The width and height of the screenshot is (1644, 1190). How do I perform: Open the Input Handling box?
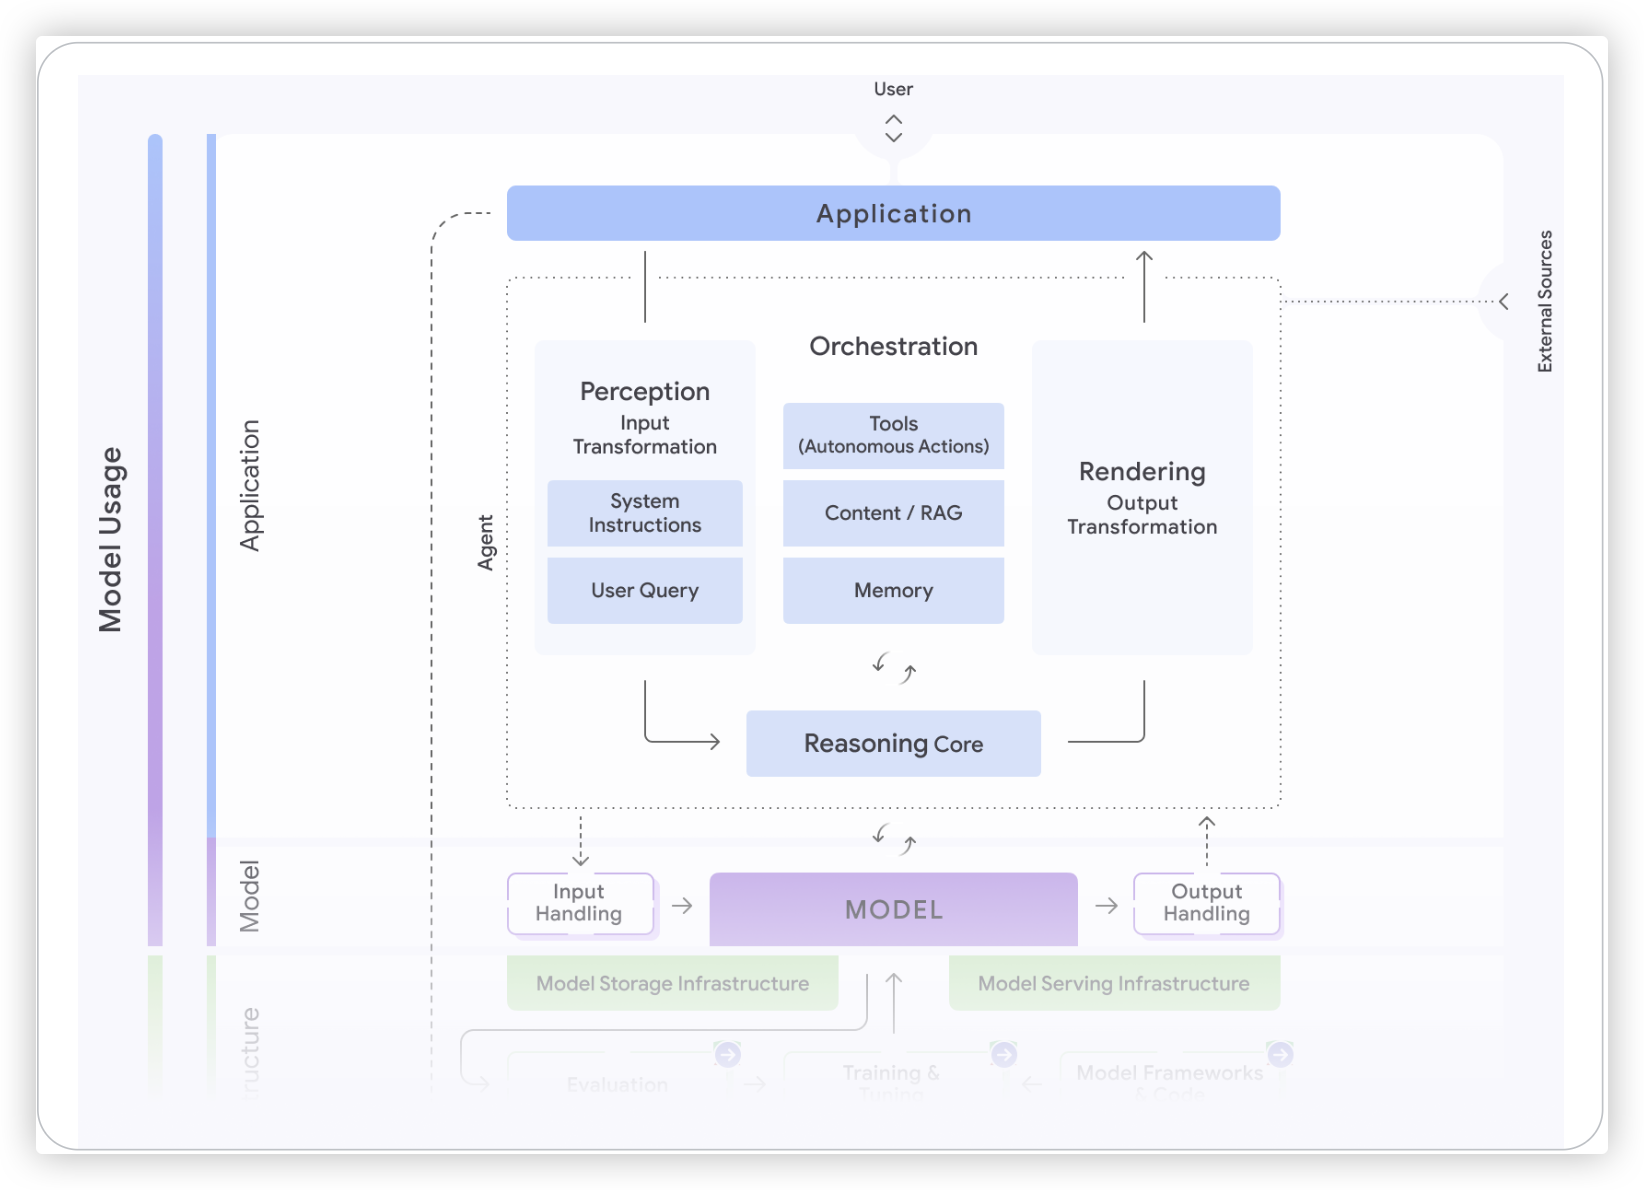tap(580, 903)
